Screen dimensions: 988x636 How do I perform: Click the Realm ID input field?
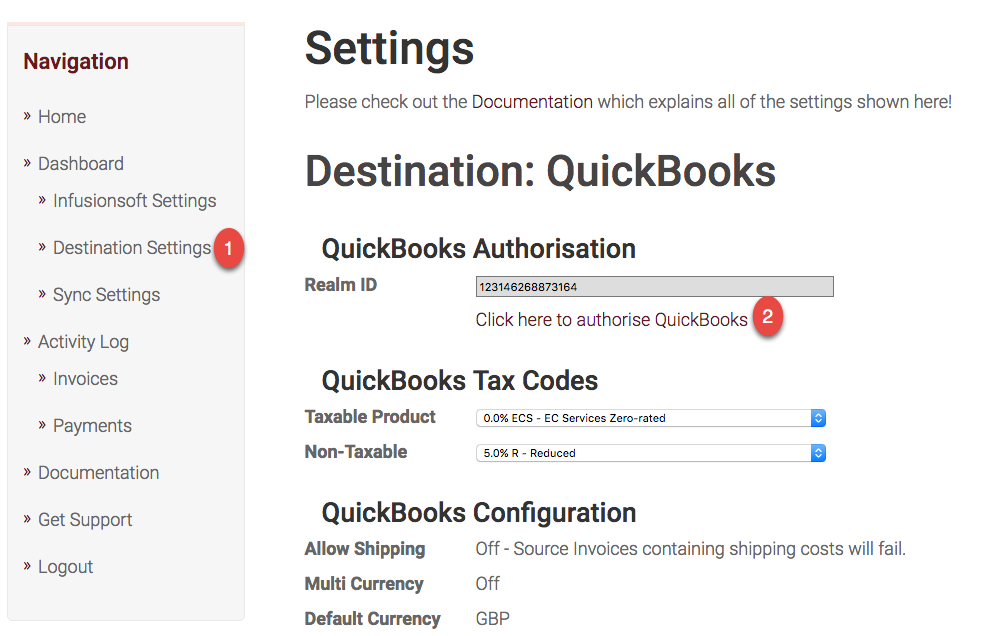655,287
